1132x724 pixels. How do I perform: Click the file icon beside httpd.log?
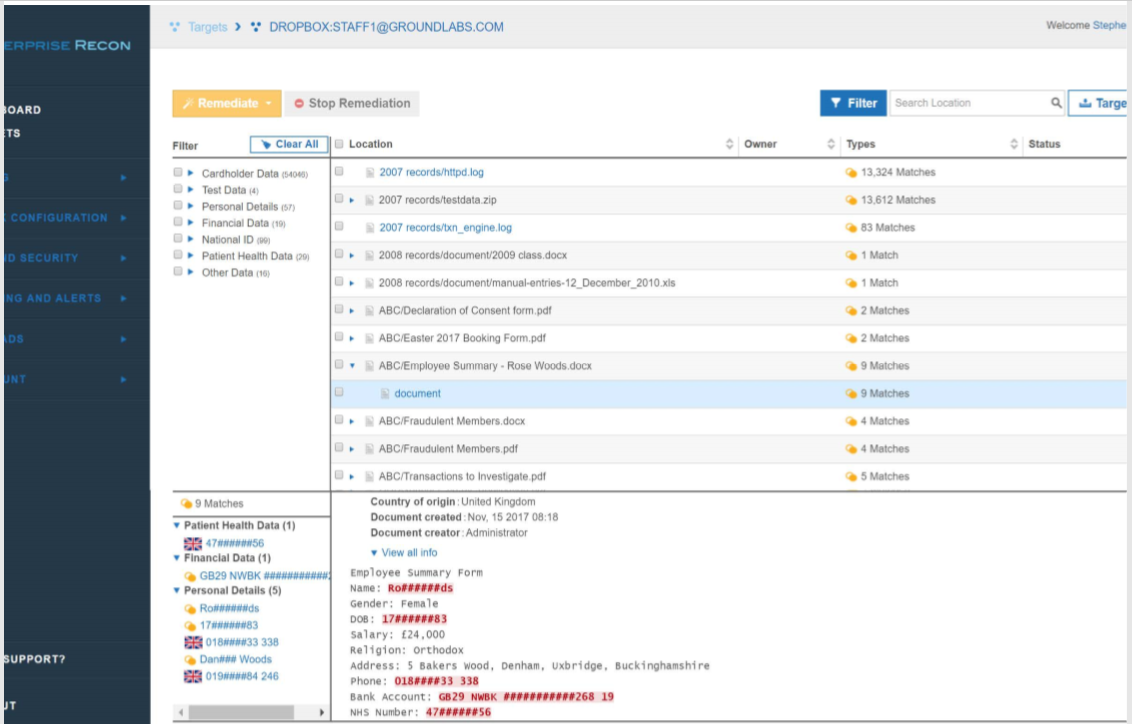pos(369,173)
